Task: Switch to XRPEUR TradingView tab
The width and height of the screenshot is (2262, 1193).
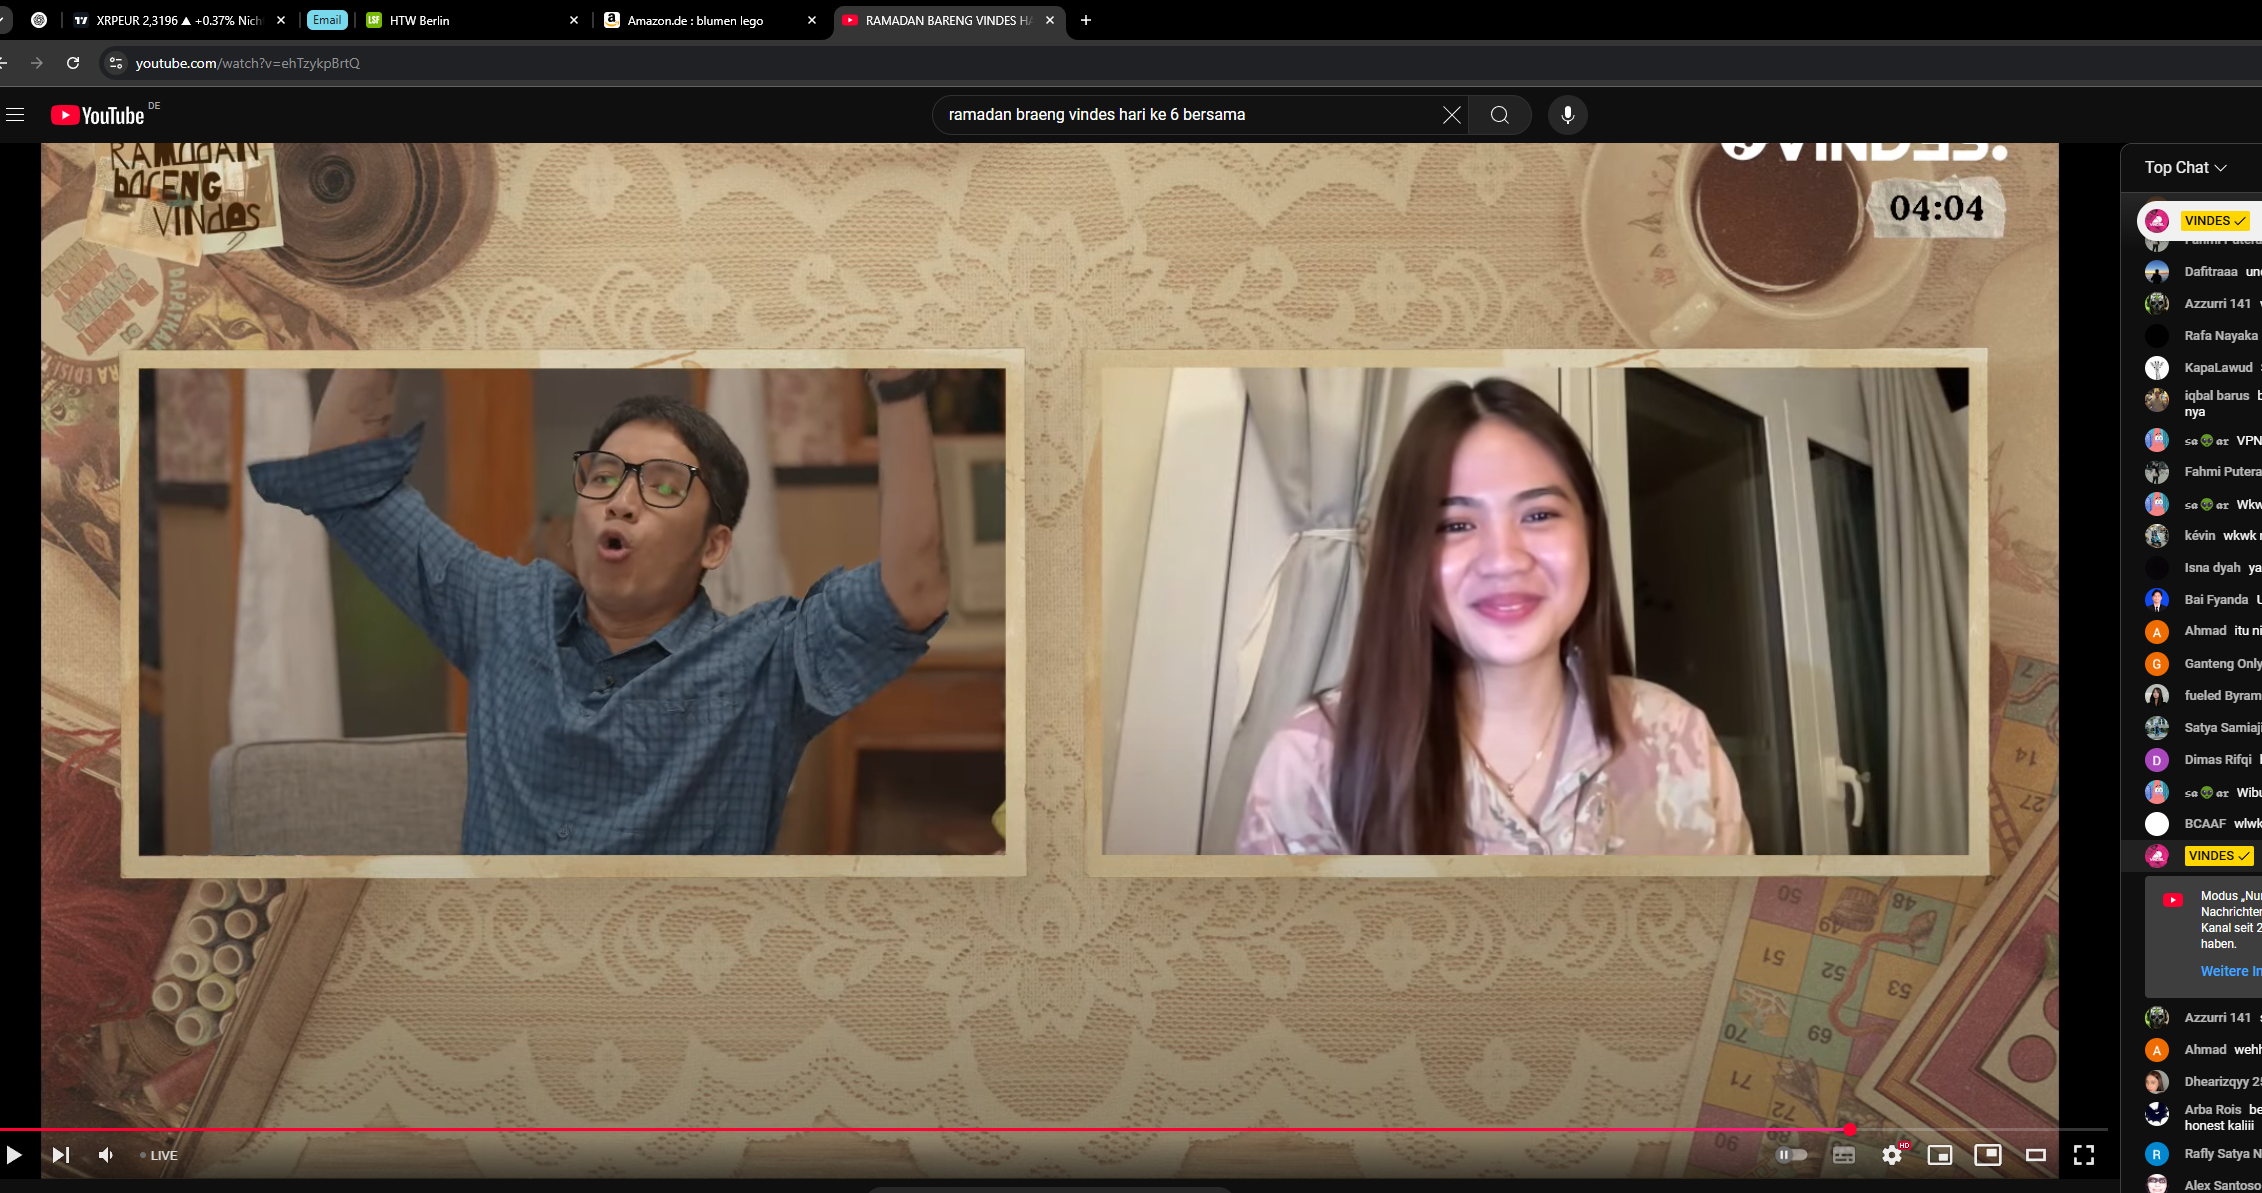Action: point(180,20)
